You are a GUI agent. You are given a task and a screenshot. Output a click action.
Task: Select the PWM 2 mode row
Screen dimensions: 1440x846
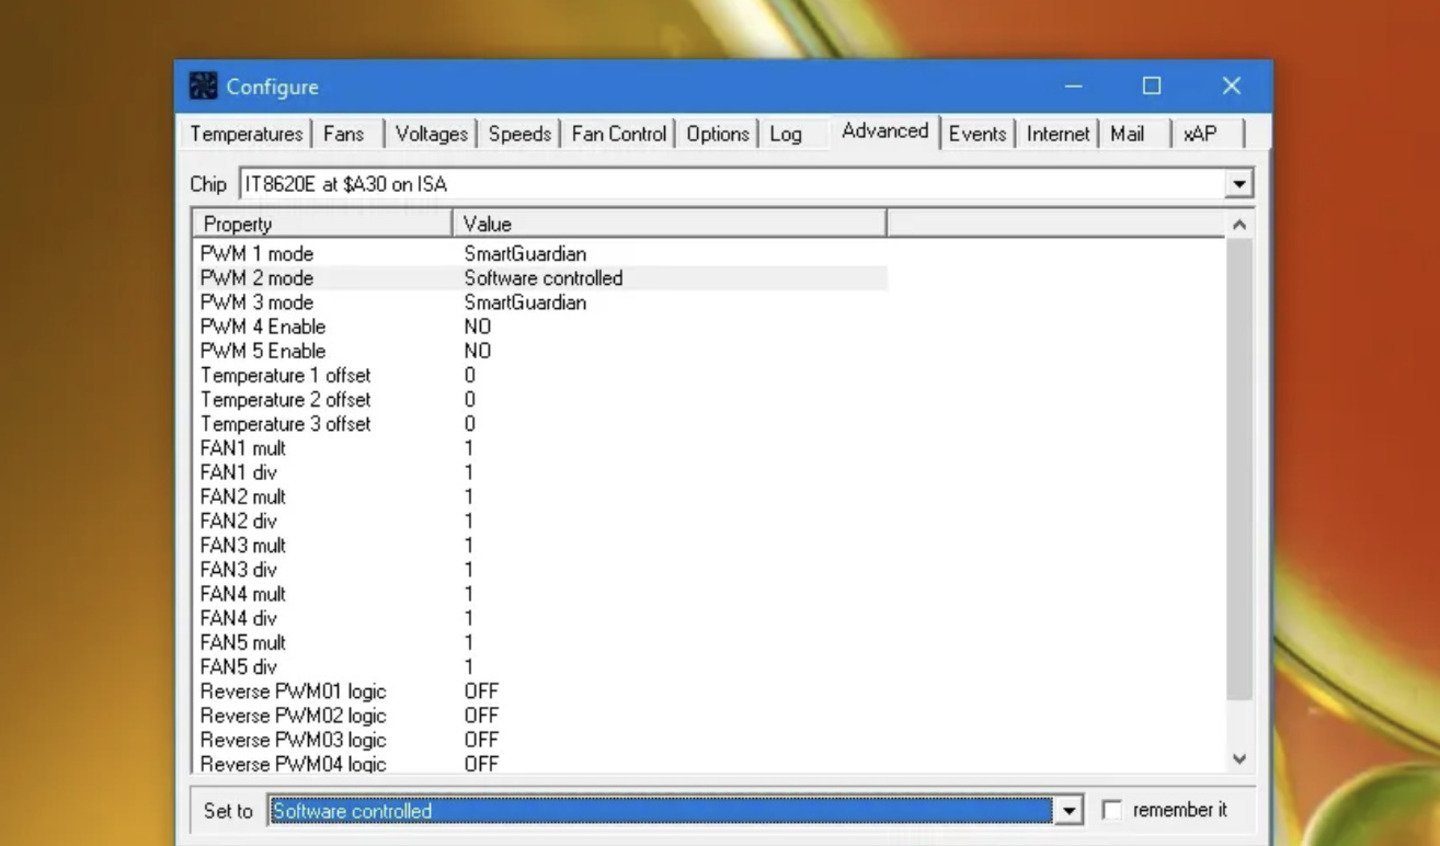click(x=540, y=278)
